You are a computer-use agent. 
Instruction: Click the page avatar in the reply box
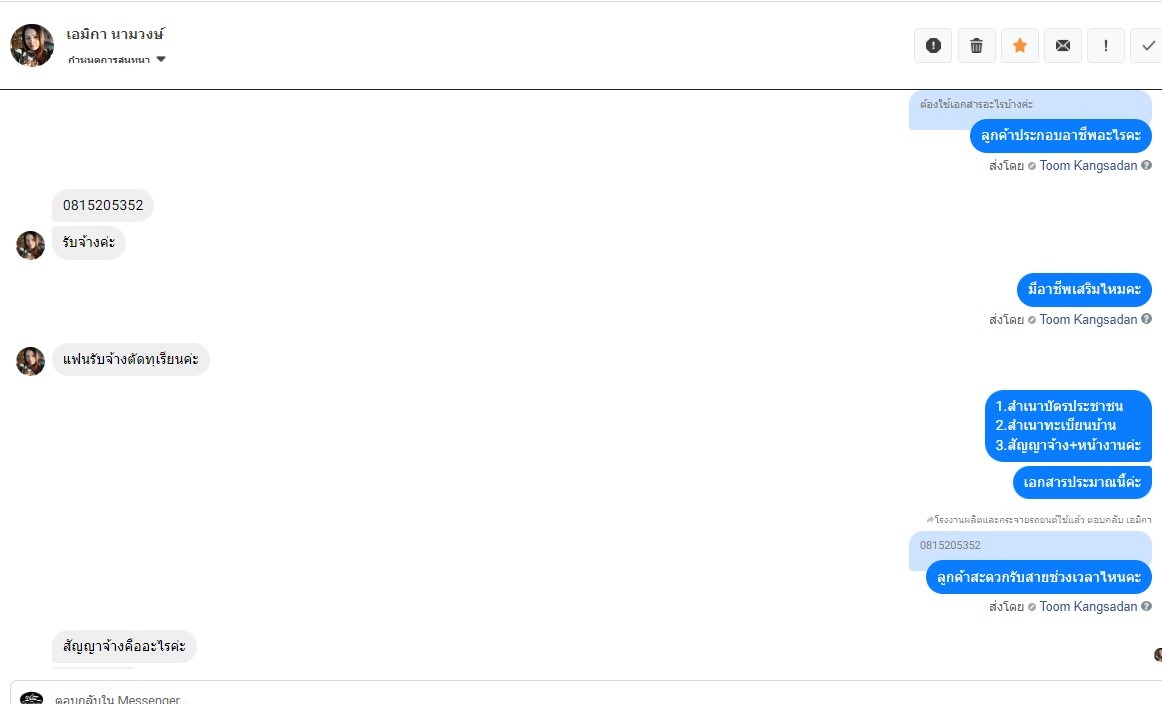(x=32, y=698)
